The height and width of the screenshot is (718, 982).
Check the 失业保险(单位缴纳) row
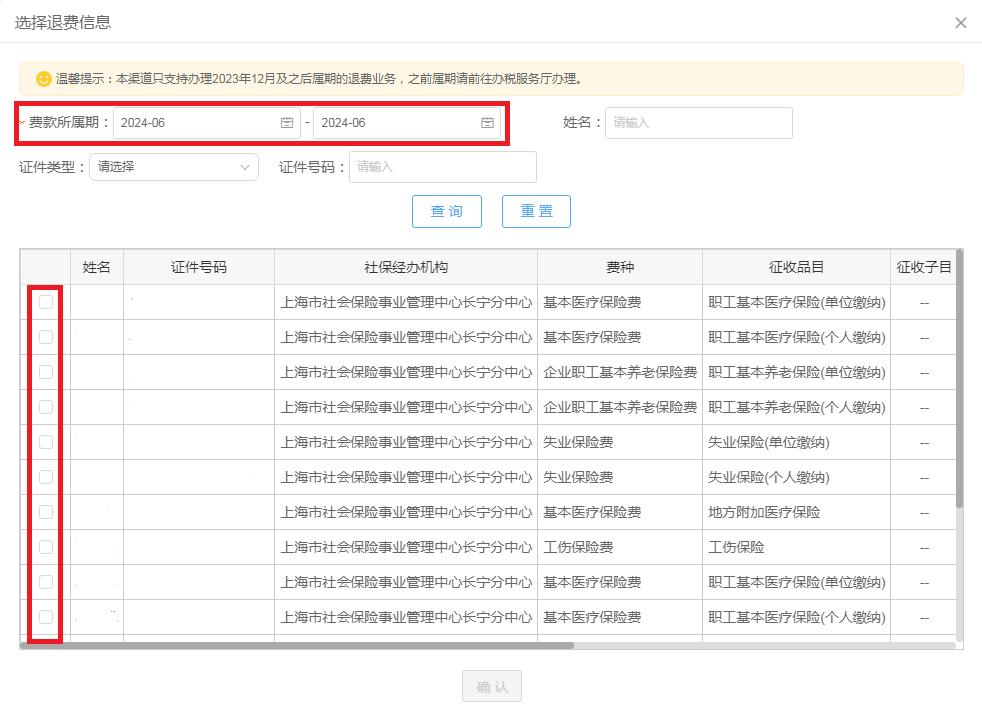(x=46, y=442)
